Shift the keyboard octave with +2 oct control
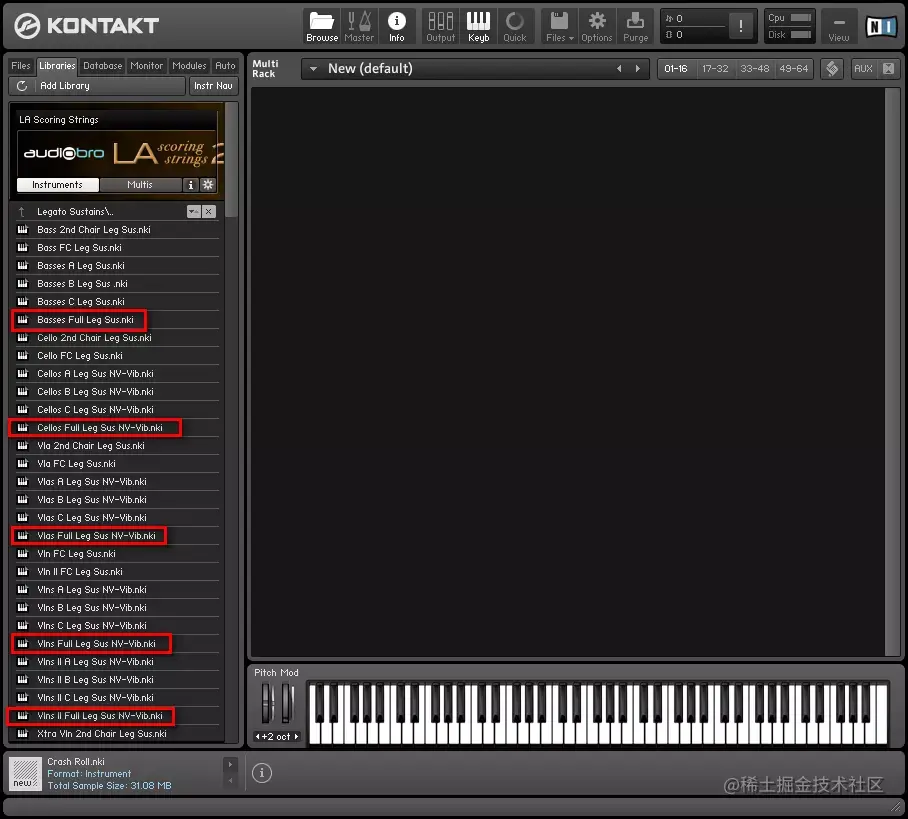Viewport: 908px width, 819px height. click(x=277, y=737)
